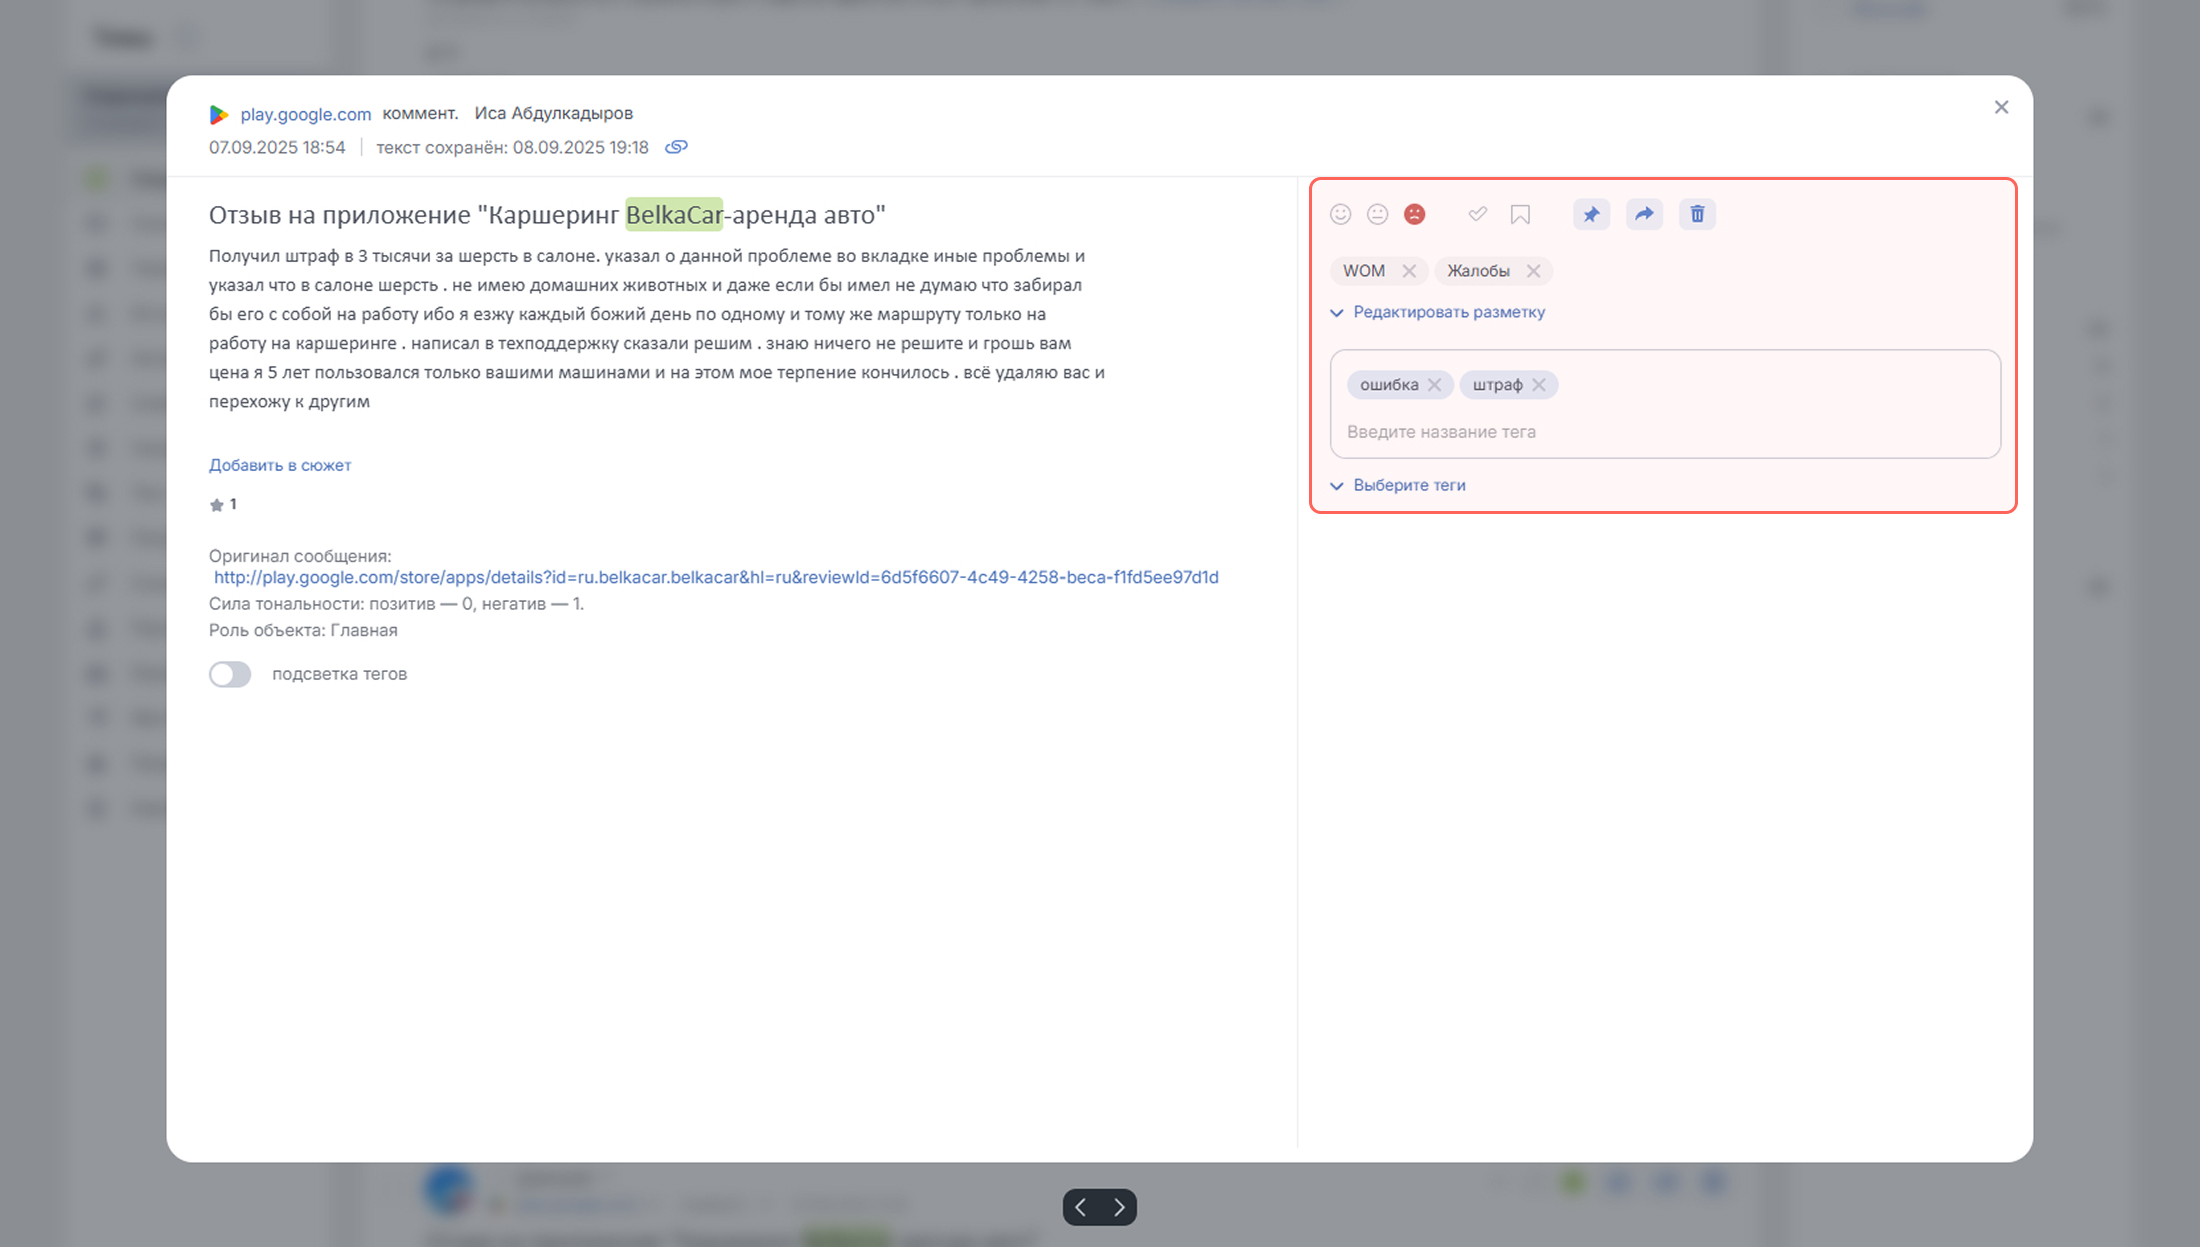Image resolution: width=2200 pixels, height=1247 pixels.
Task: Mark review sentiment as positive smiley
Action: (x=1340, y=214)
